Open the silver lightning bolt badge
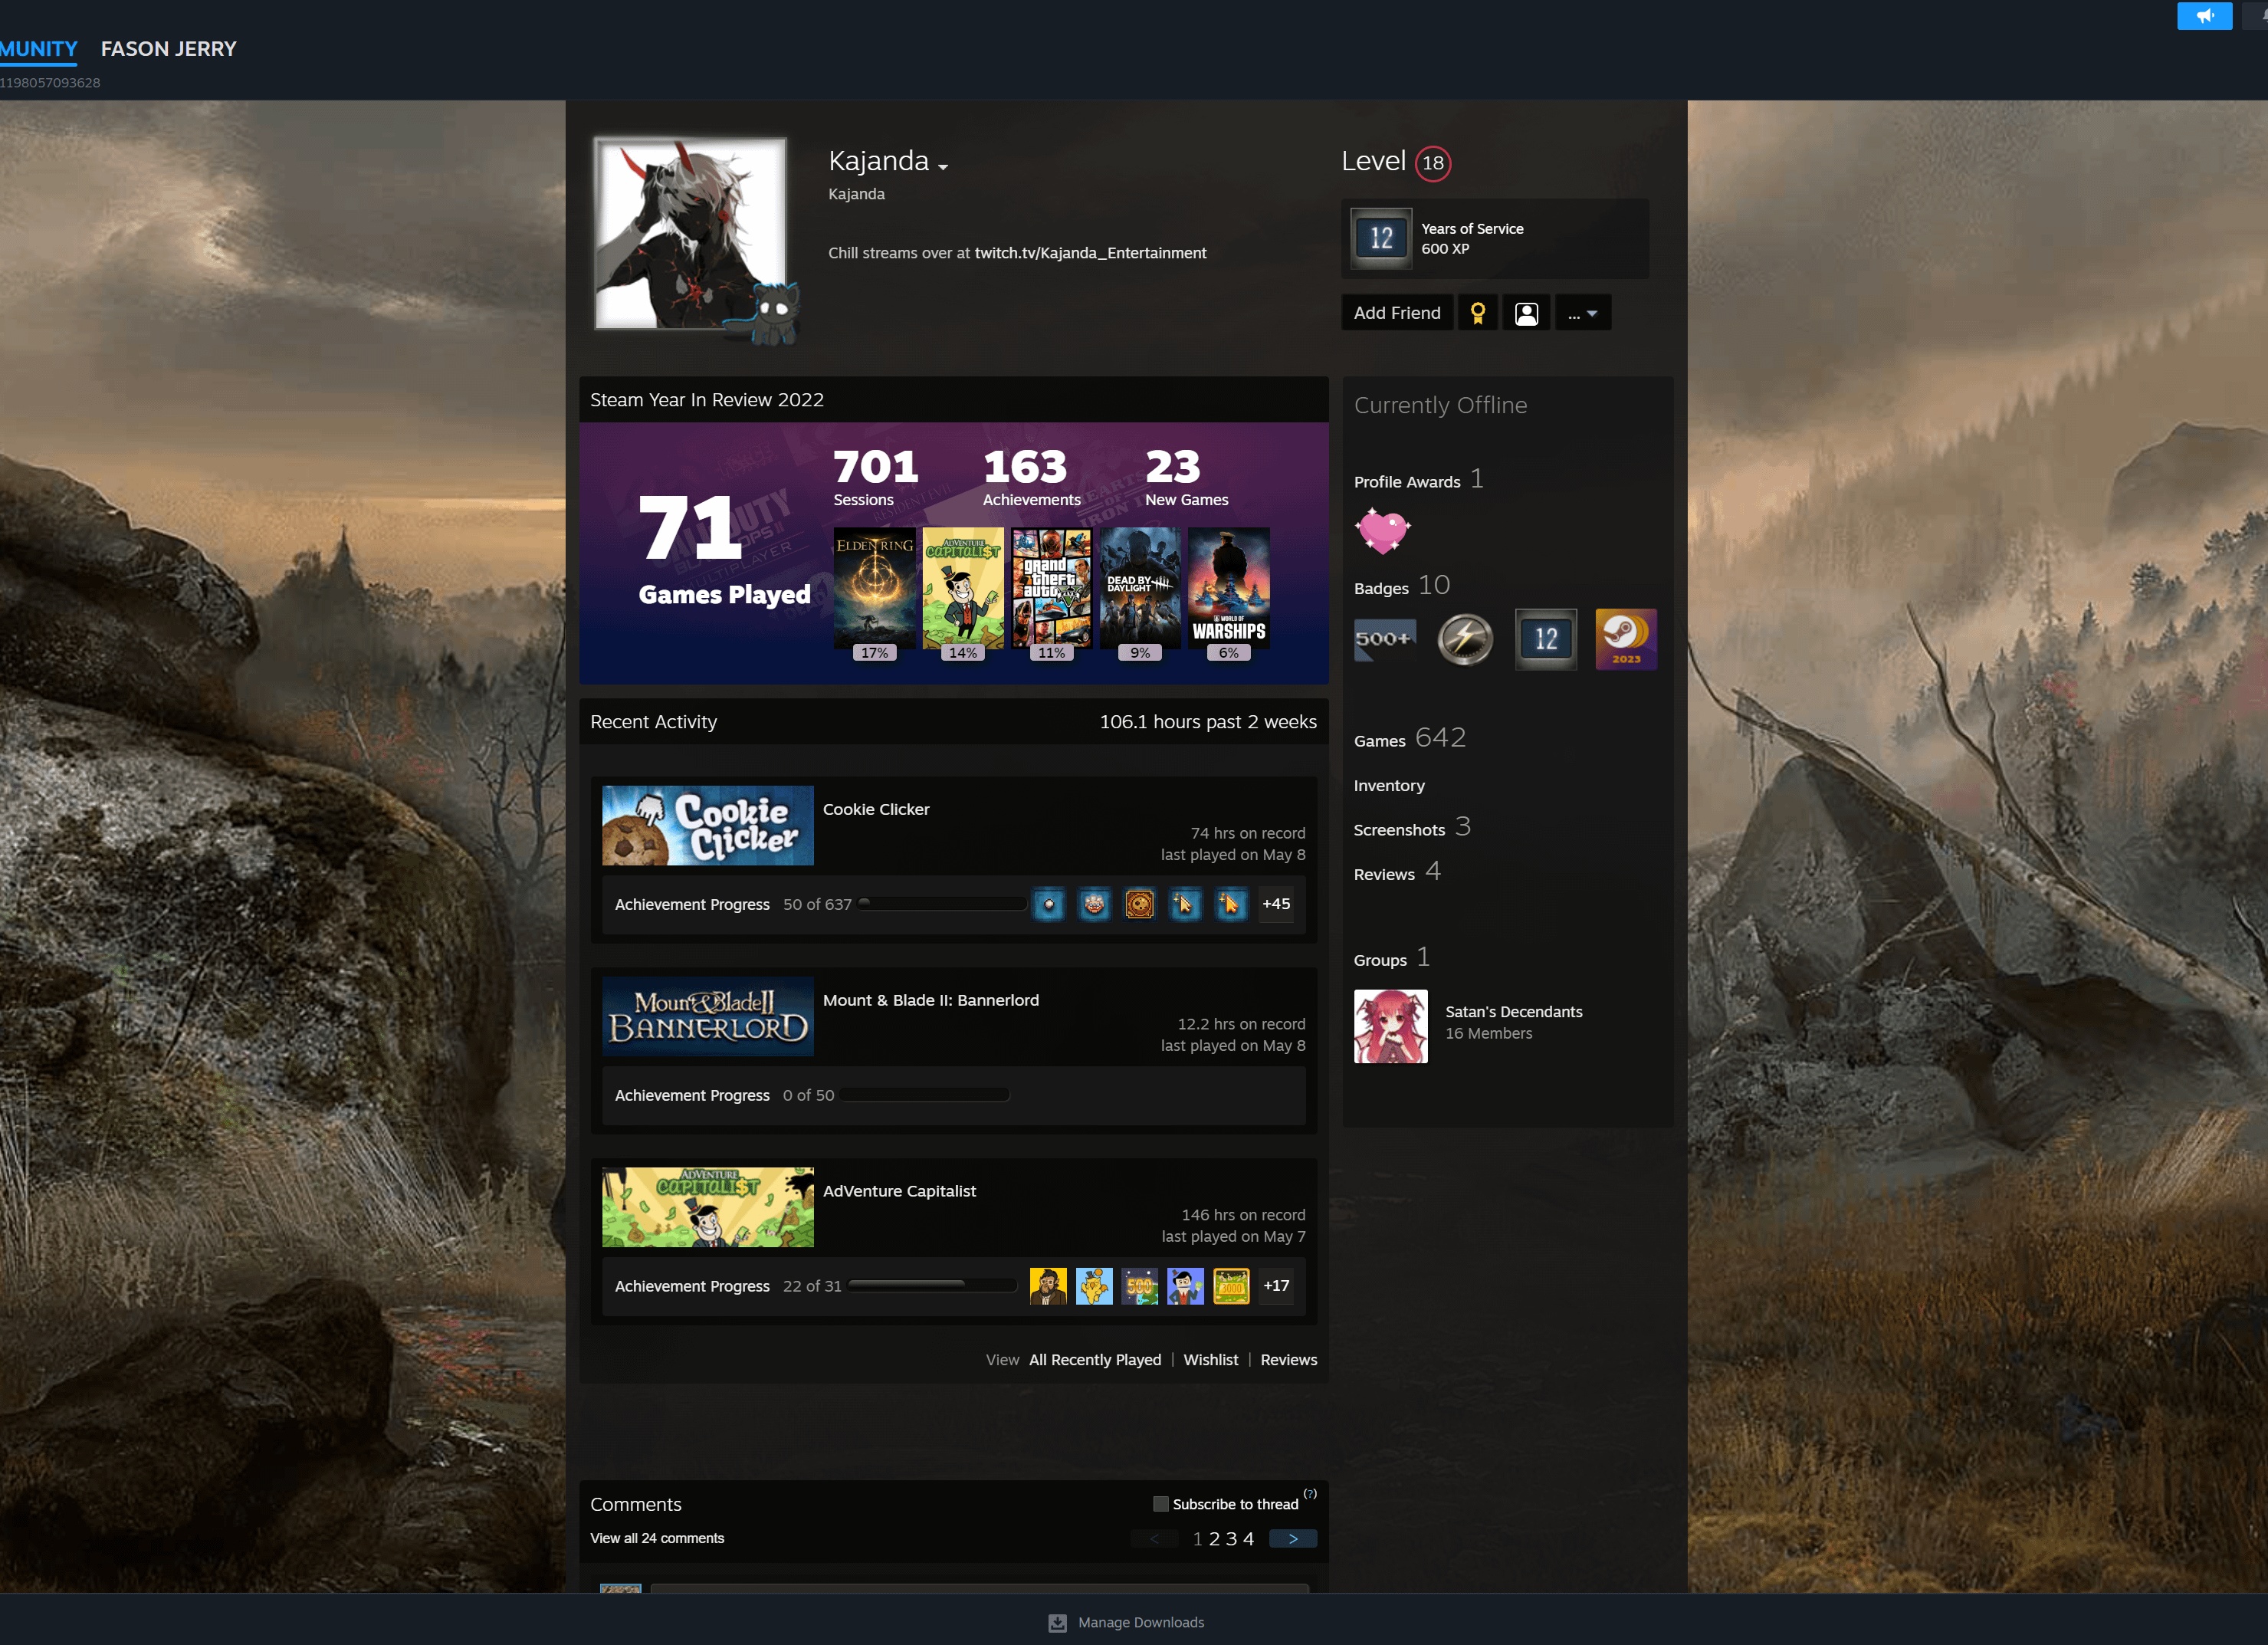The height and width of the screenshot is (1645, 2268). (1465, 639)
